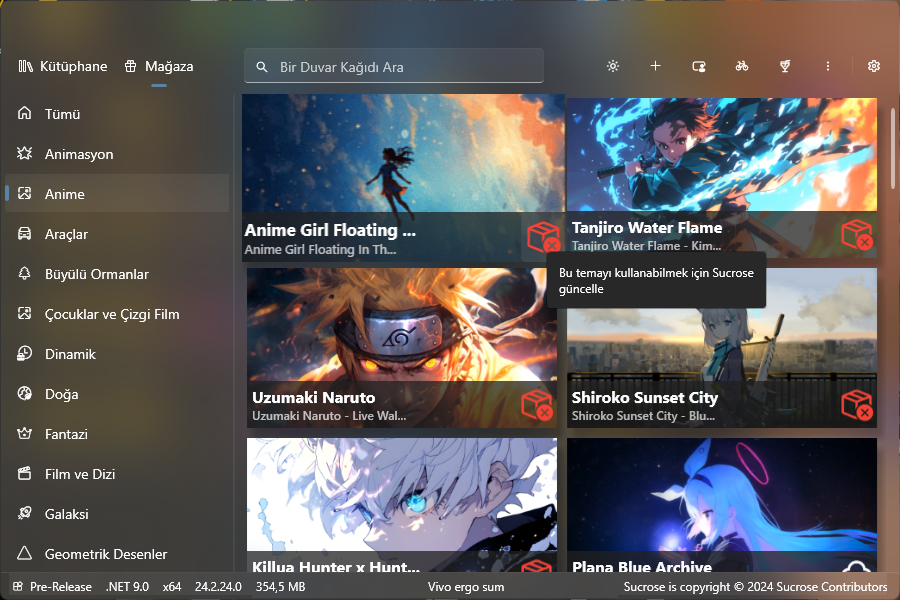Image resolution: width=900 pixels, height=600 pixels.
Task: Select the Tümü category
Action: [x=117, y=114]
